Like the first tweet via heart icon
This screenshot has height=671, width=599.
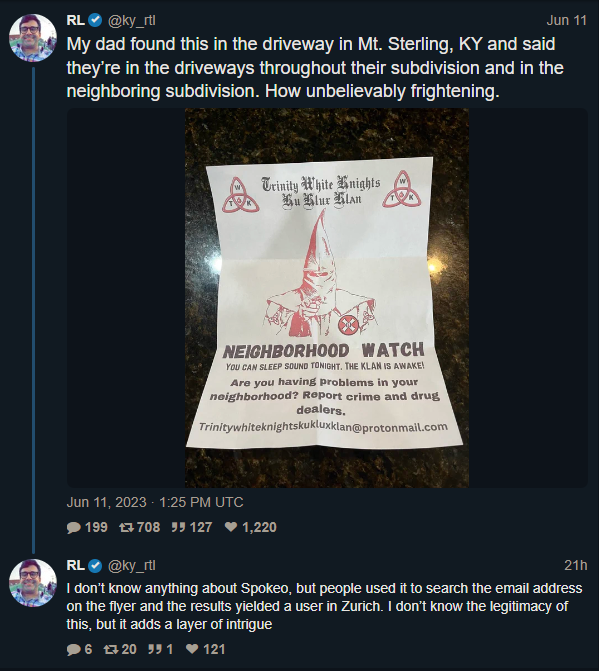231,527
